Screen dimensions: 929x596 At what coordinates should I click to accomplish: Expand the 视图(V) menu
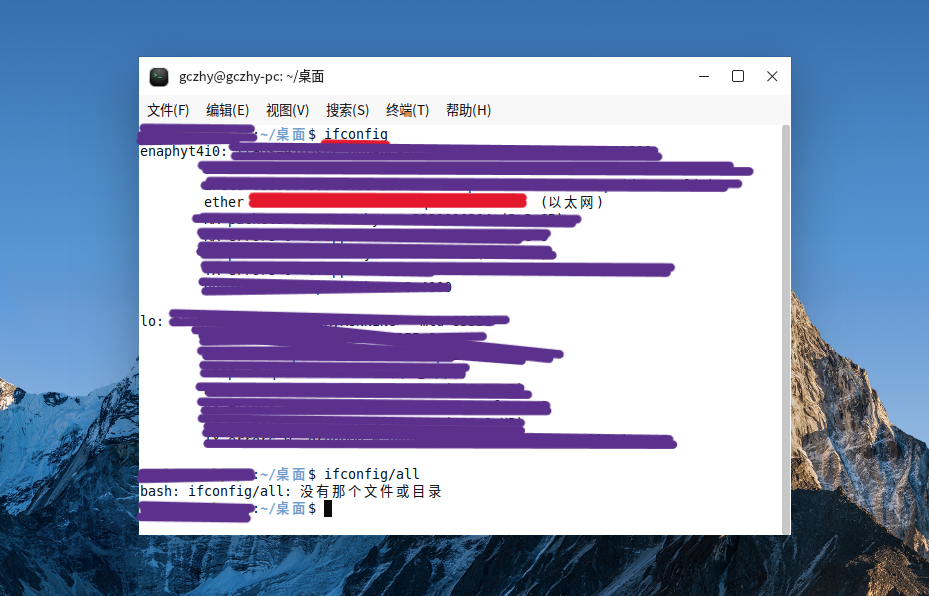pyautogui.click(x=287, y=110)
